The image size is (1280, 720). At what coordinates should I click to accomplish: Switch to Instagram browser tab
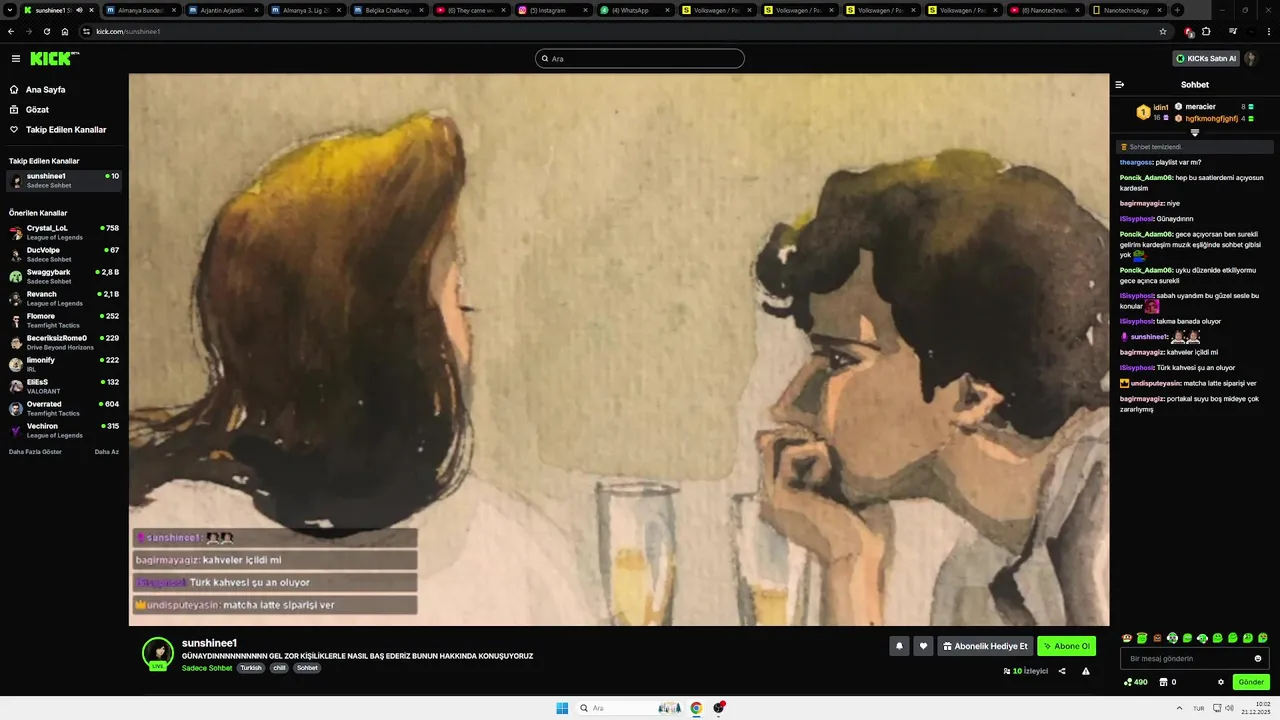(553, 10)
